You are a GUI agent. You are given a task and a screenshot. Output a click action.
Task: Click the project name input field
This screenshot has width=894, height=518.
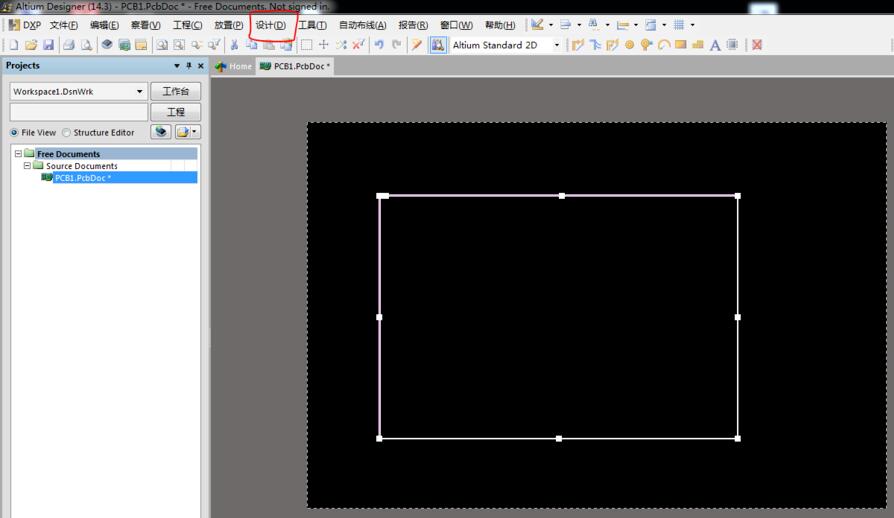tap(79, 112)
